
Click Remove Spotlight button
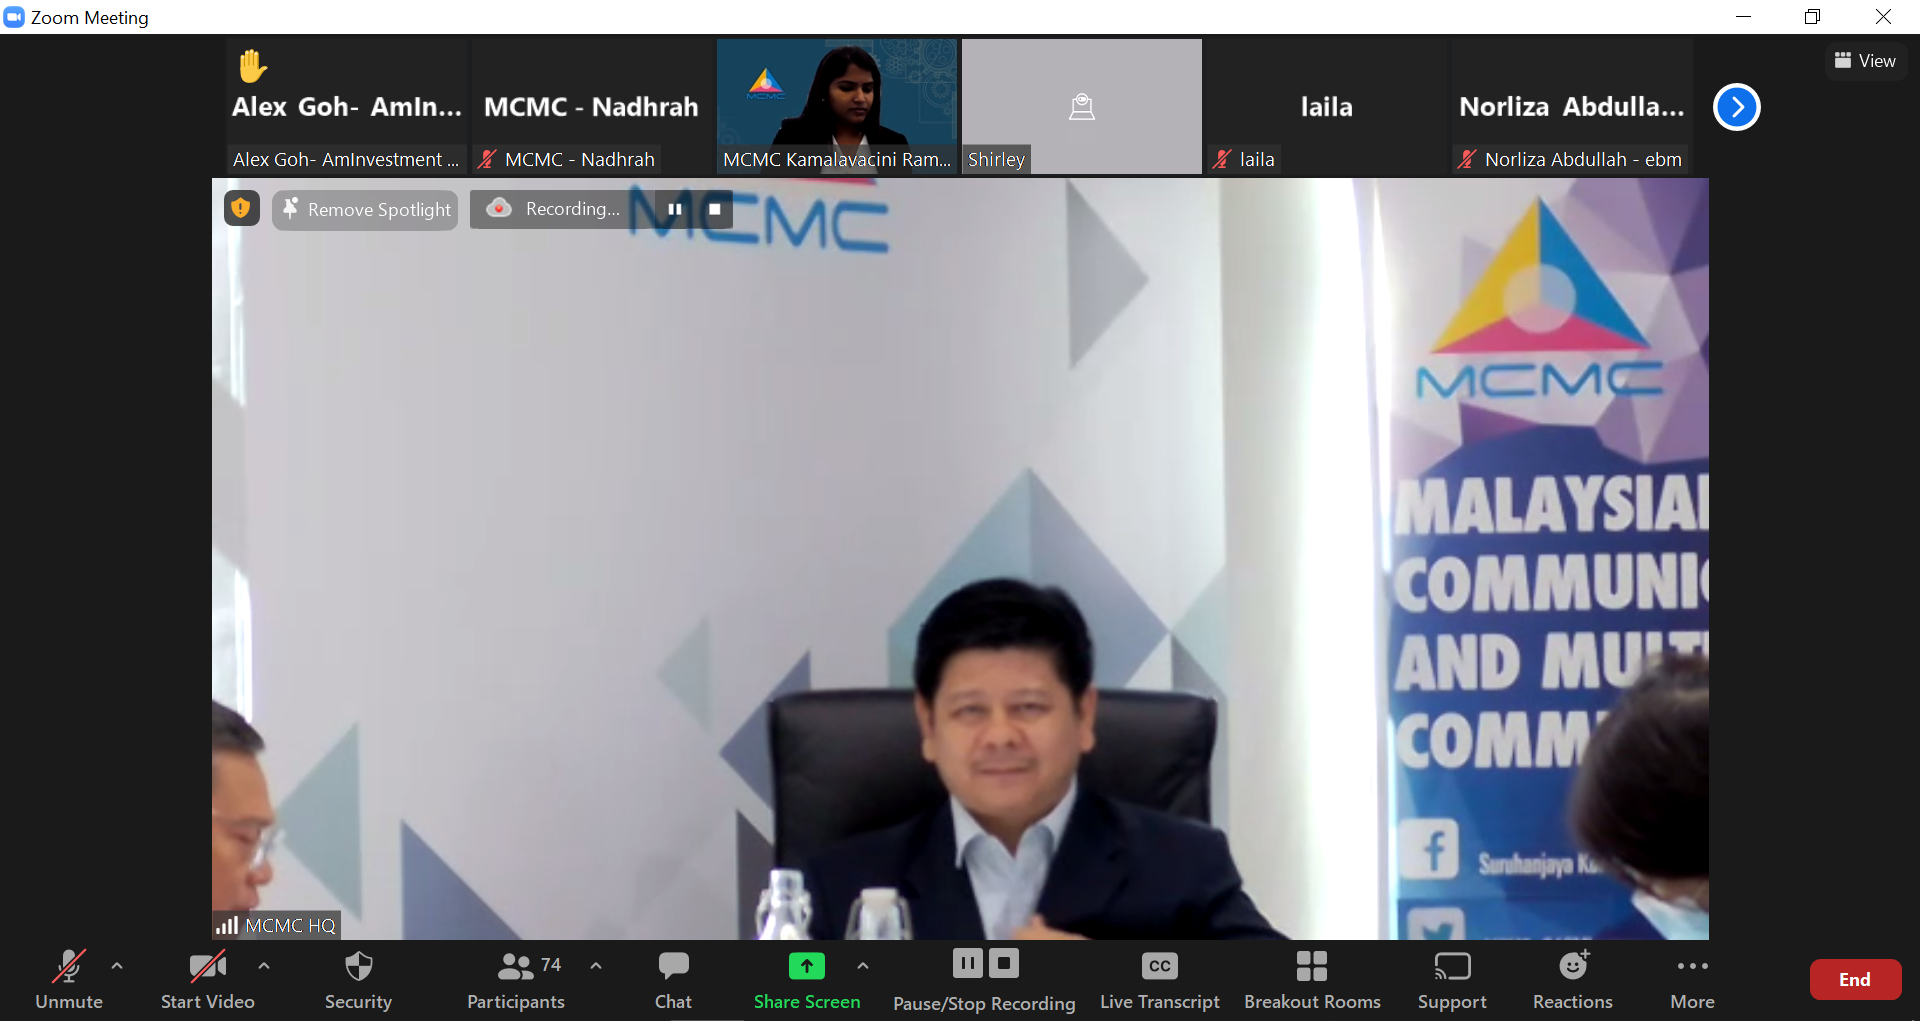point(366,210)
